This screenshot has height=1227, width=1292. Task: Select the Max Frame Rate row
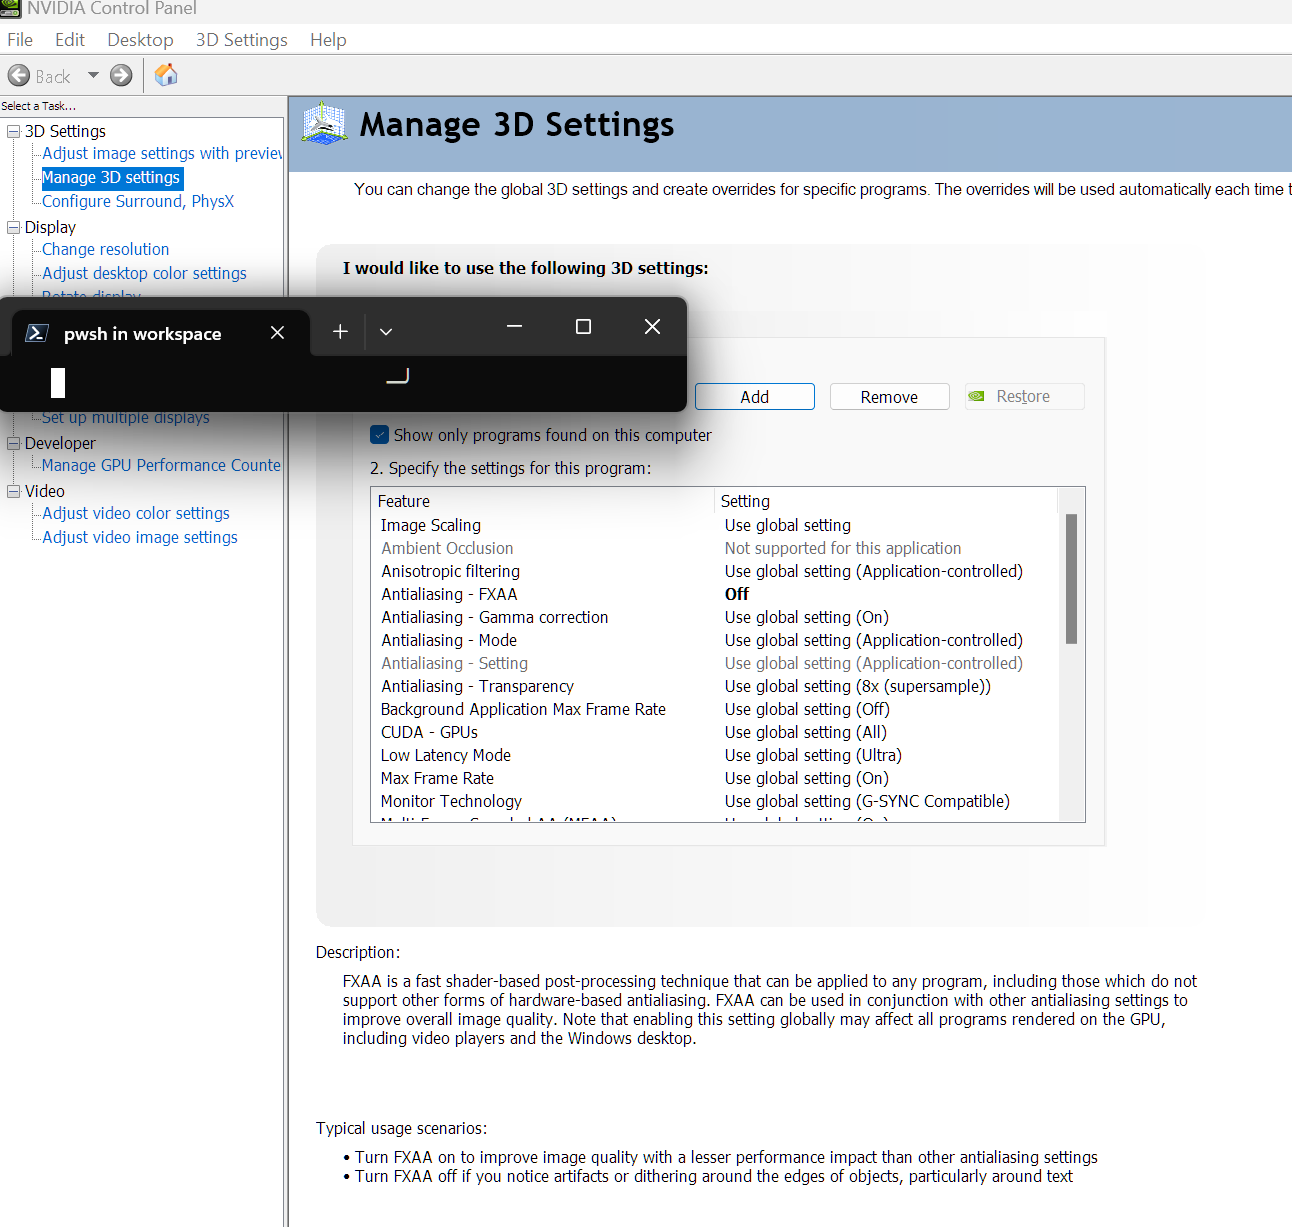714,778
